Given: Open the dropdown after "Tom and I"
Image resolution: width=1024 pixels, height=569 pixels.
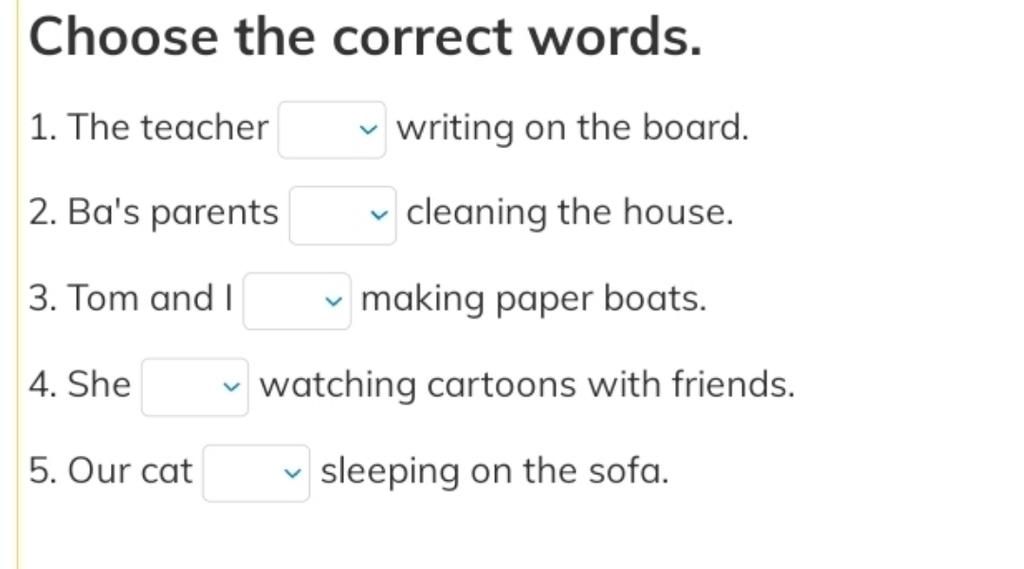Looking at the screenshot, I should [297, 301].
